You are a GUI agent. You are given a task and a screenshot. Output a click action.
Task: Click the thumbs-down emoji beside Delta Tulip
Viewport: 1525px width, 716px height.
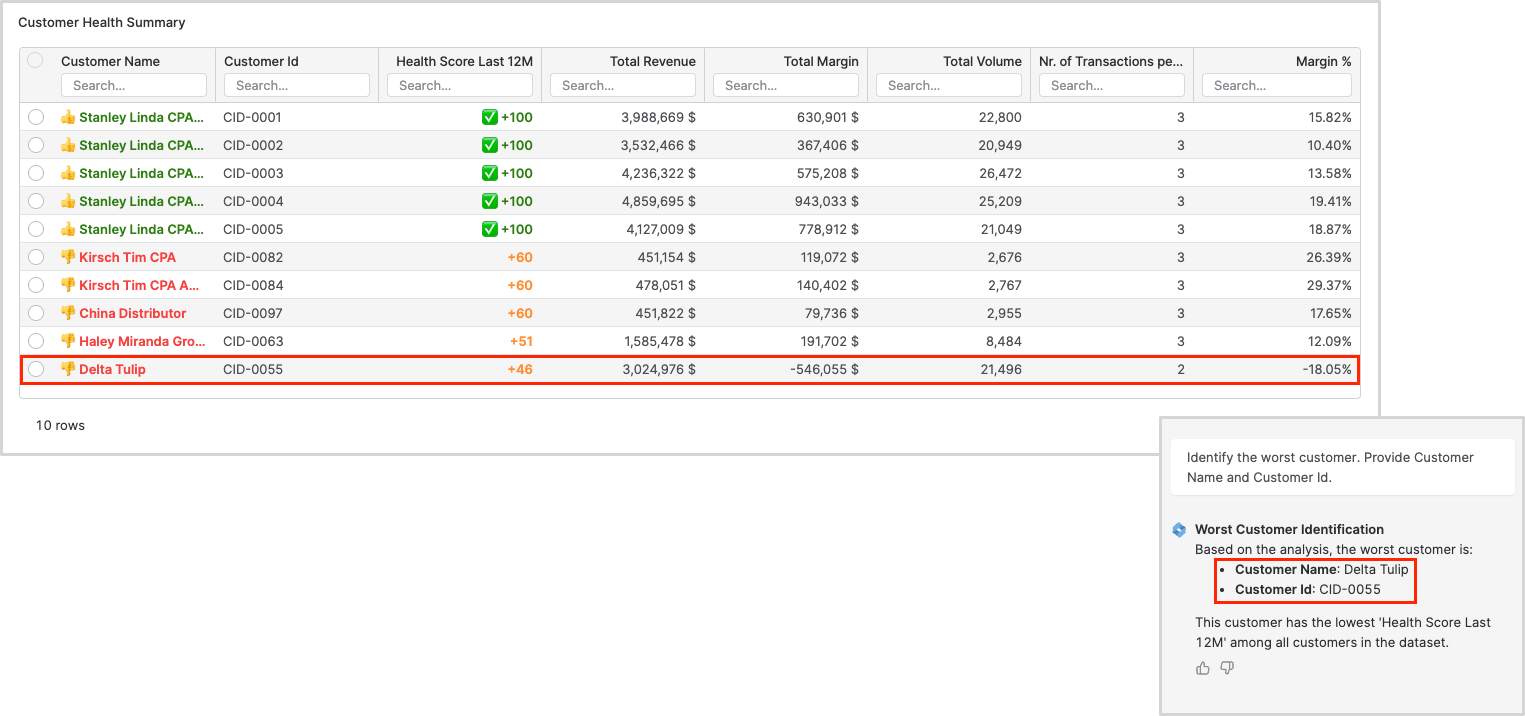tap(68, 369)
